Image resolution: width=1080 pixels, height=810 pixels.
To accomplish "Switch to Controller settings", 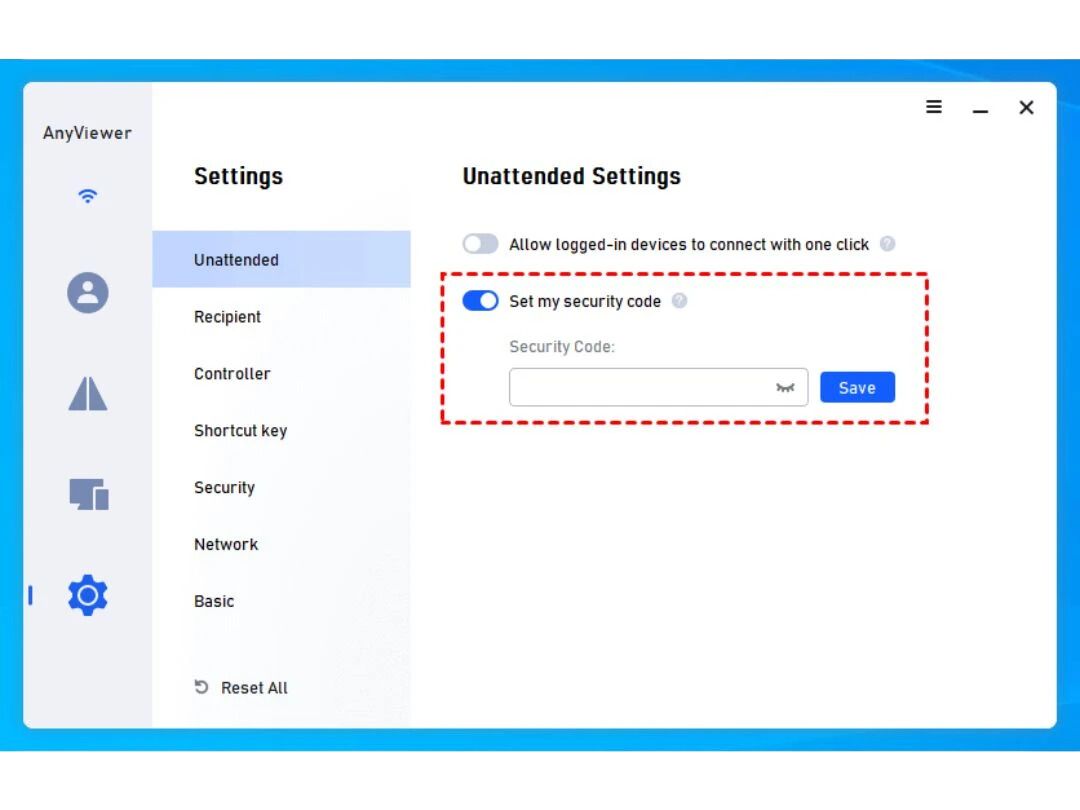I will coord(281,374).
